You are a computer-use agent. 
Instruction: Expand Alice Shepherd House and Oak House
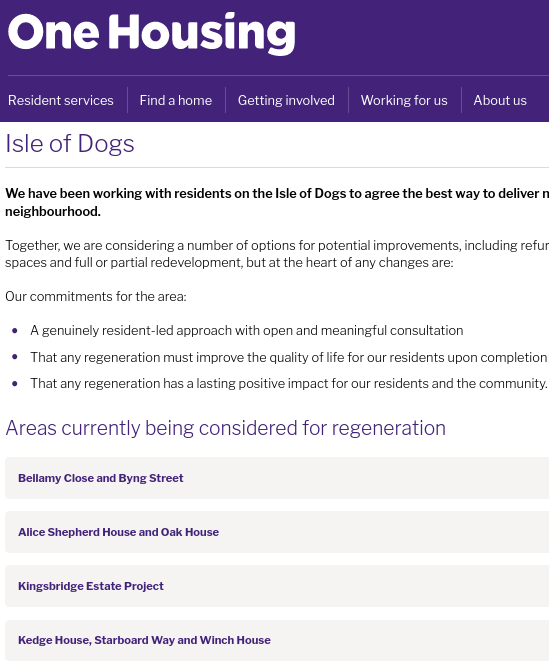pyautogui.click(x=277, y=532)
